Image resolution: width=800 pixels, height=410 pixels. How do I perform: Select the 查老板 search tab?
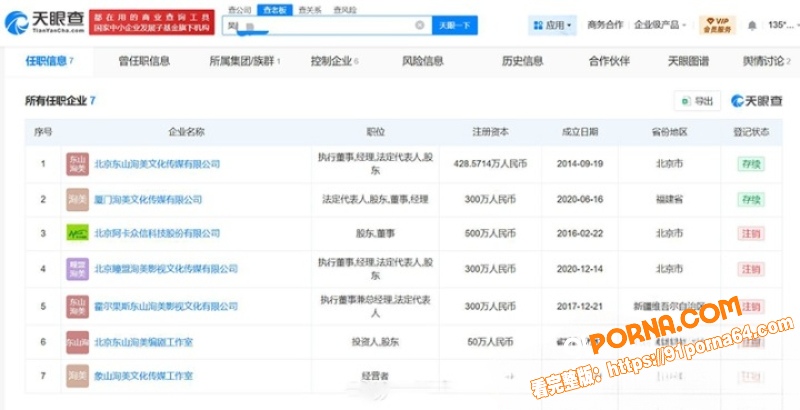click(x=274, y=10)
